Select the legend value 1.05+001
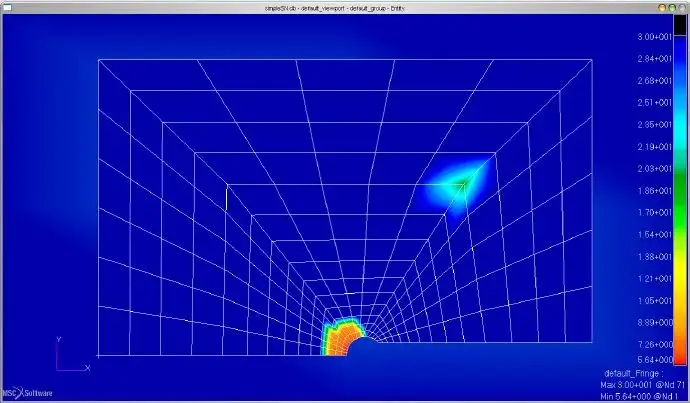Screen dimensions: 690x403 tap(654, 300)
